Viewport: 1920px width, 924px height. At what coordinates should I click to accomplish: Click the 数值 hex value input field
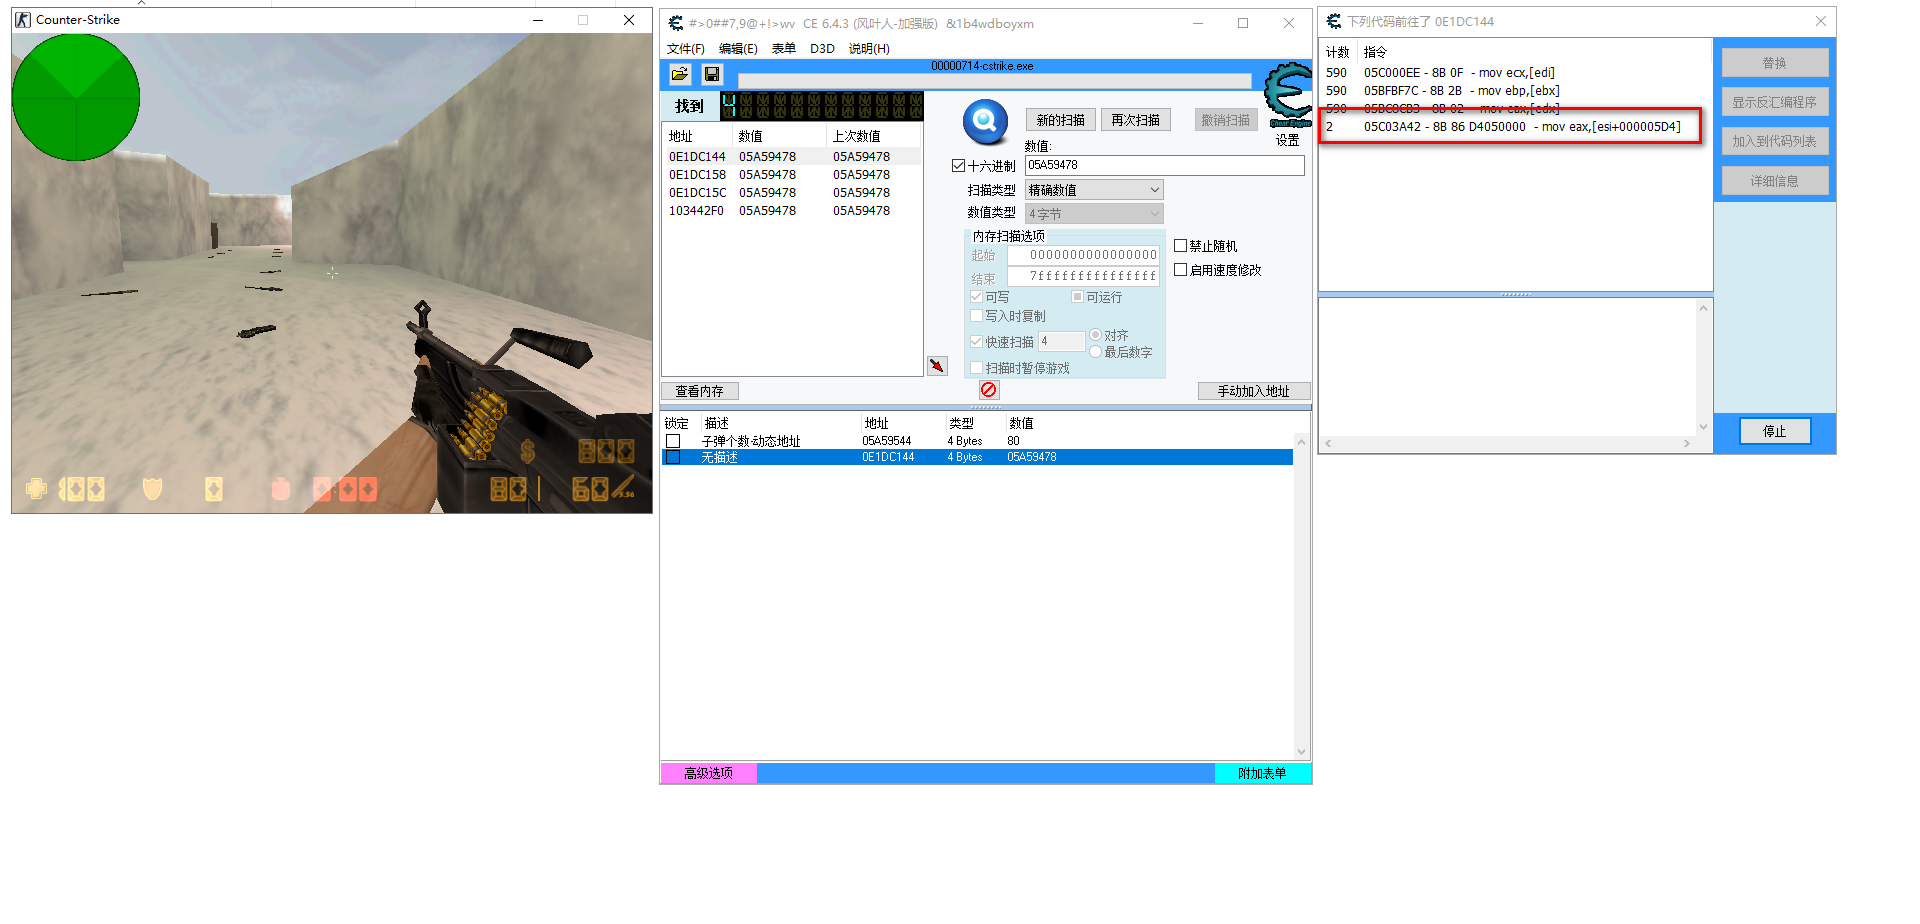(1165, 165)
